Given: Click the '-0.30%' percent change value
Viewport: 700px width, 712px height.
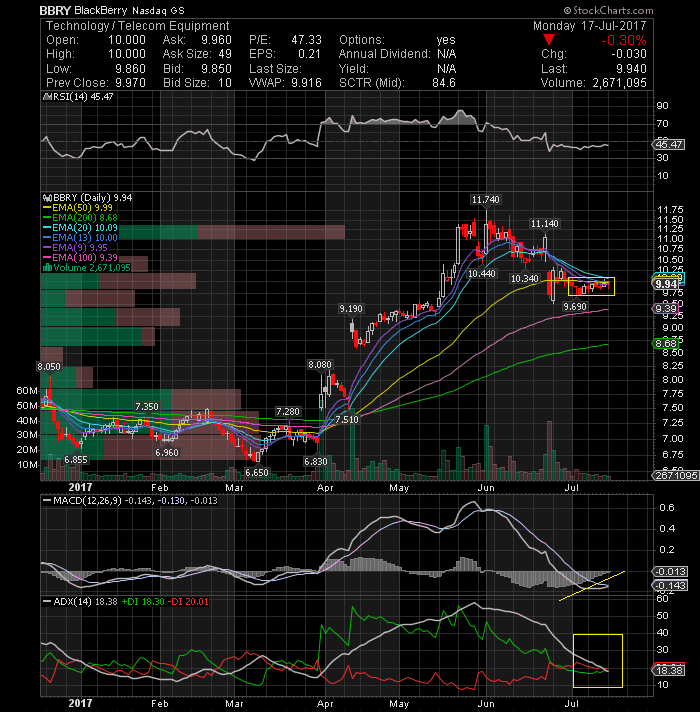Looking at the screenshot, I should click(x=624, y=40).
